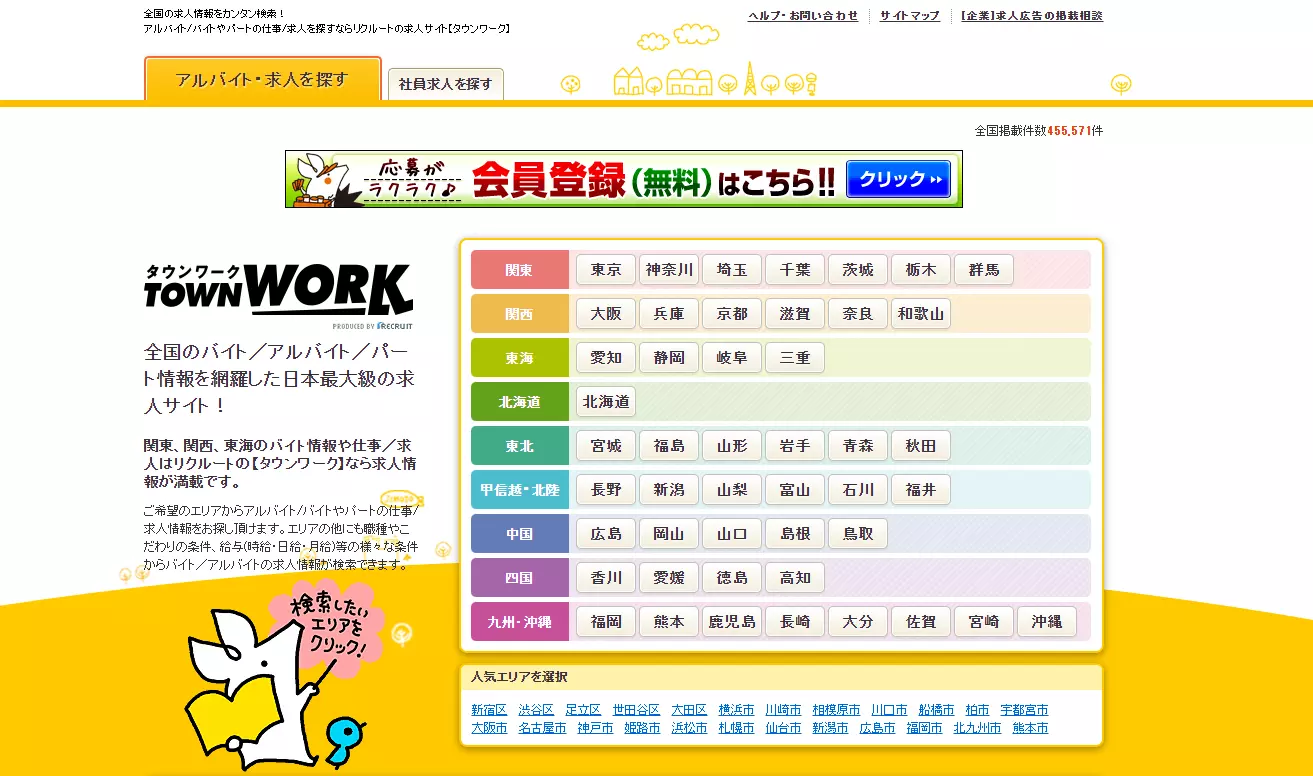The width and height of the screenshot is (1313, 776).
Task: Select 山形 in the 東北 row
Action: [x=732, y=446]
